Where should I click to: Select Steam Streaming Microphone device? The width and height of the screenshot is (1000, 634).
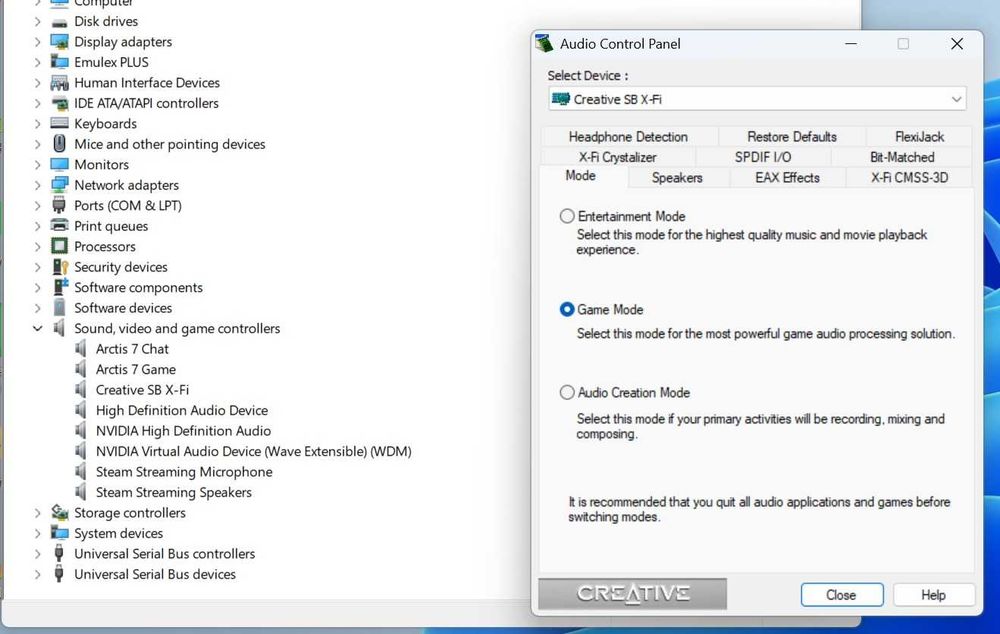click(x=184, y=472)
